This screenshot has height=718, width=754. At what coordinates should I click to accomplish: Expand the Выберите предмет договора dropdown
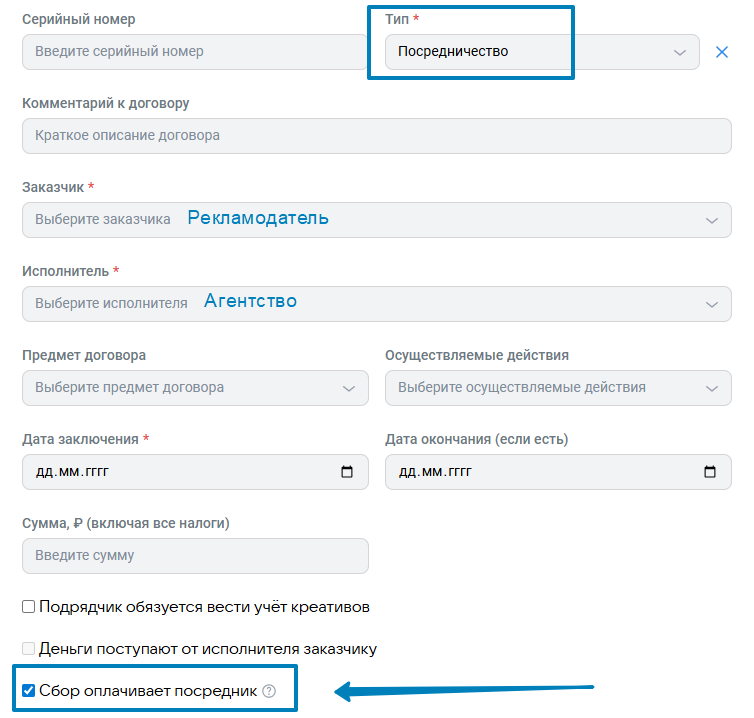click(195, 388)
